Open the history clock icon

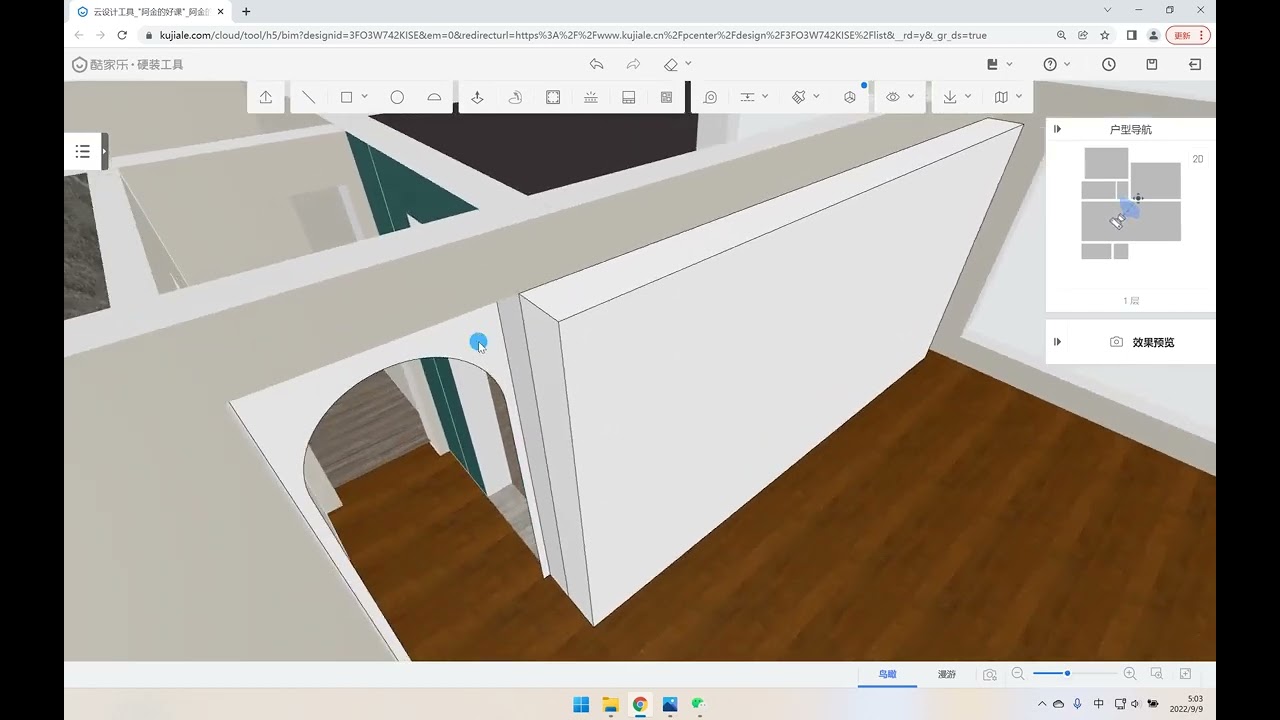tap(1109, 64)
